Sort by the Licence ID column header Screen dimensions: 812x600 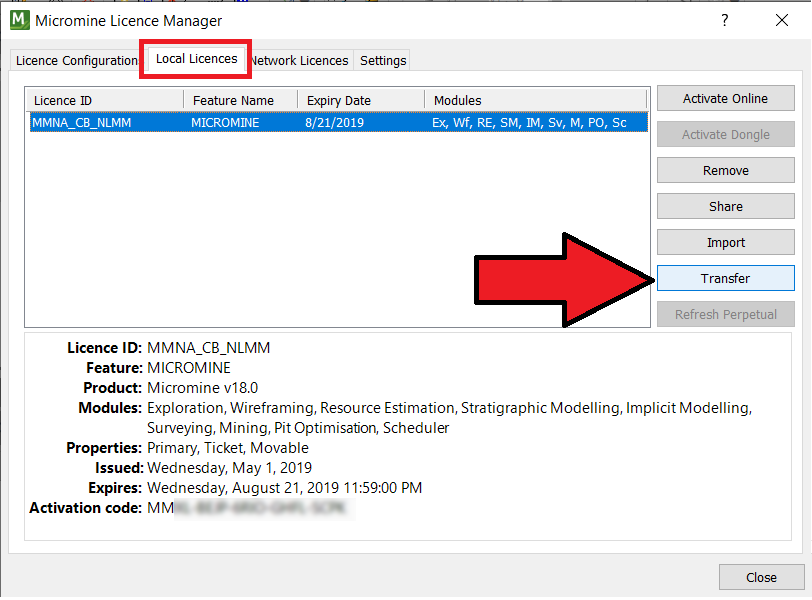(x=105, y=100)
